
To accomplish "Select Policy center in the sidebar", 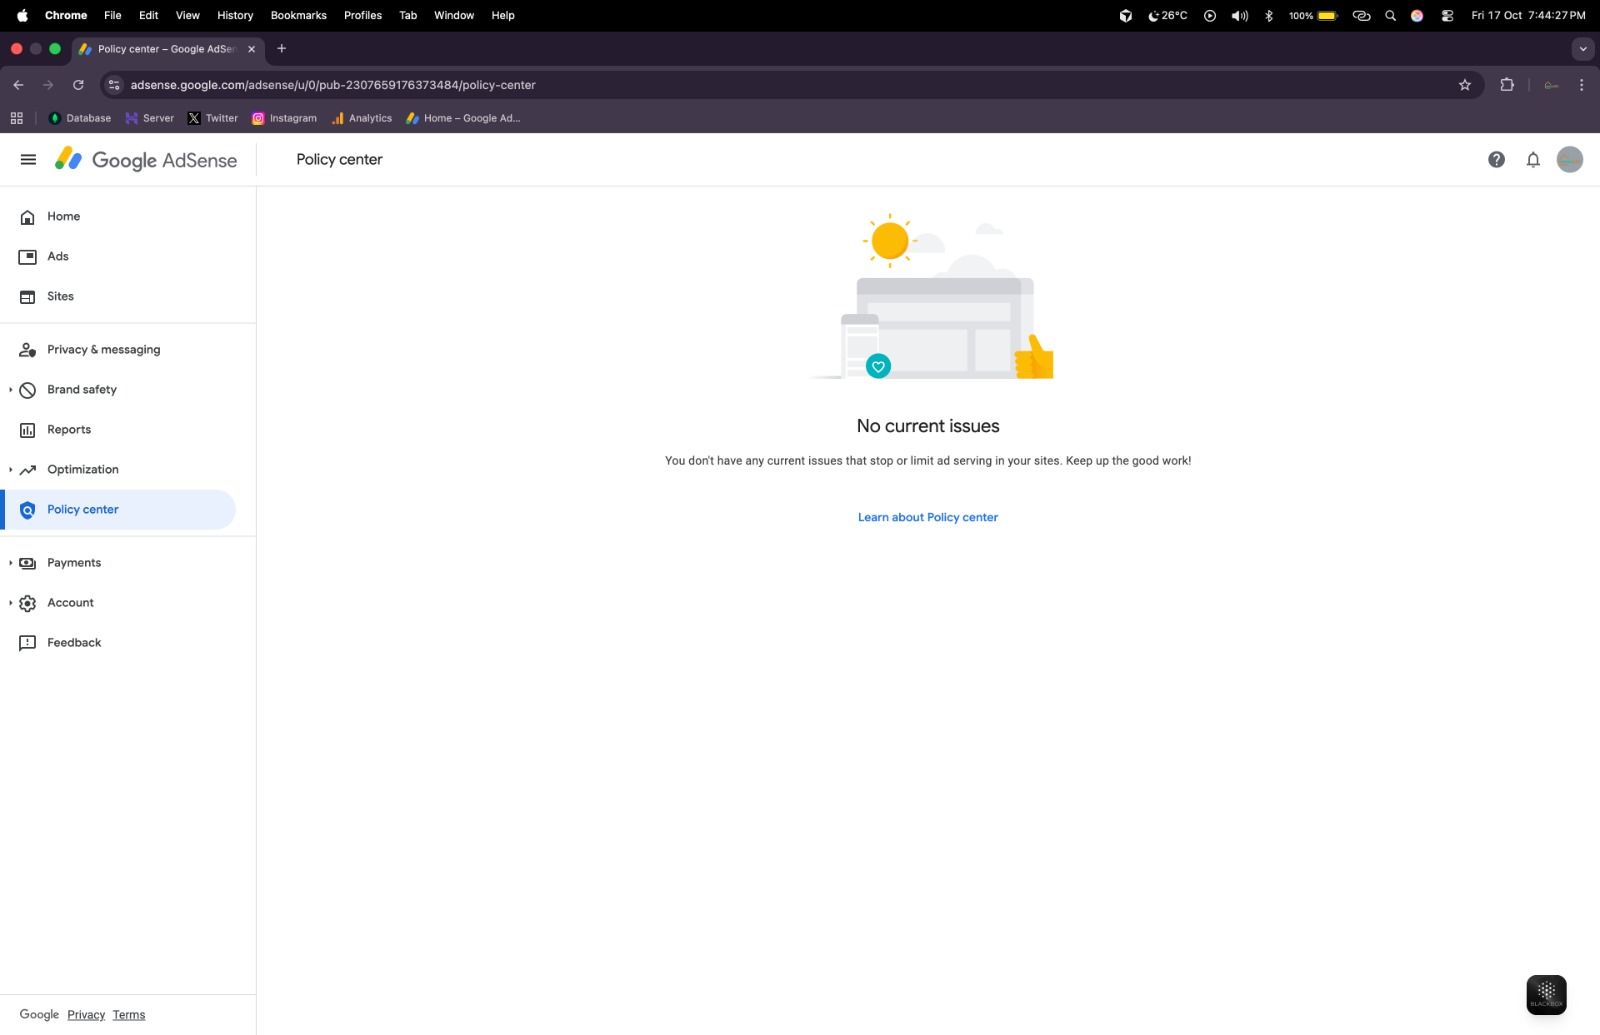I will (x=118, y=510).
